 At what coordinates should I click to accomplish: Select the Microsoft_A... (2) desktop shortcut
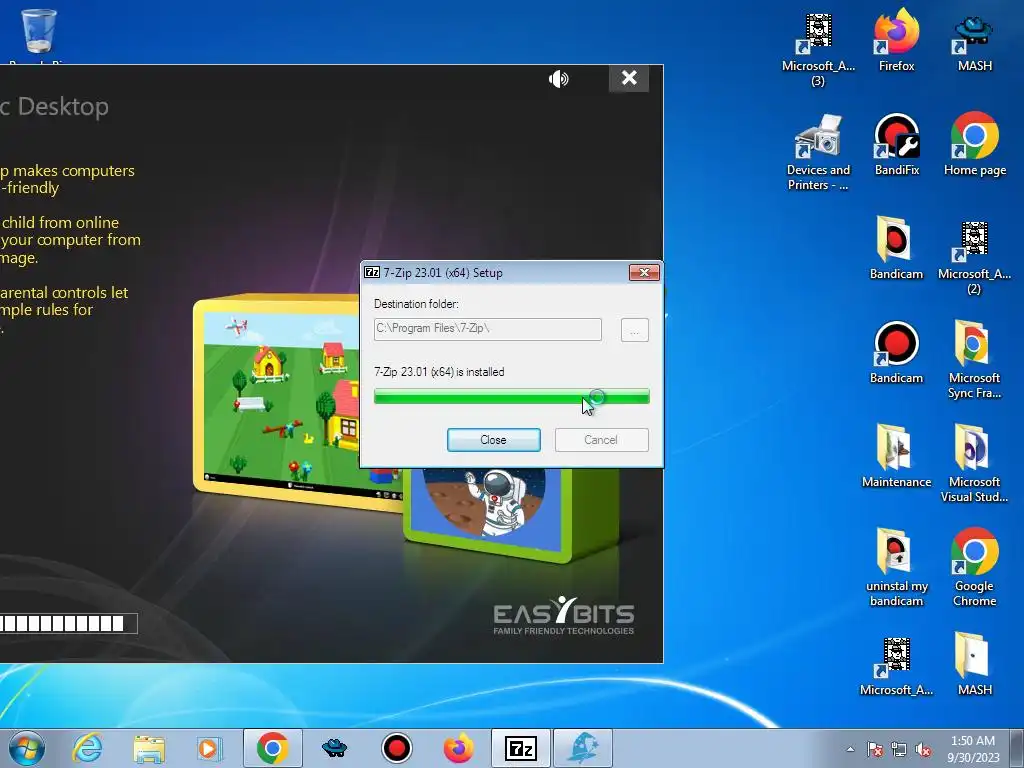[974, 259]
